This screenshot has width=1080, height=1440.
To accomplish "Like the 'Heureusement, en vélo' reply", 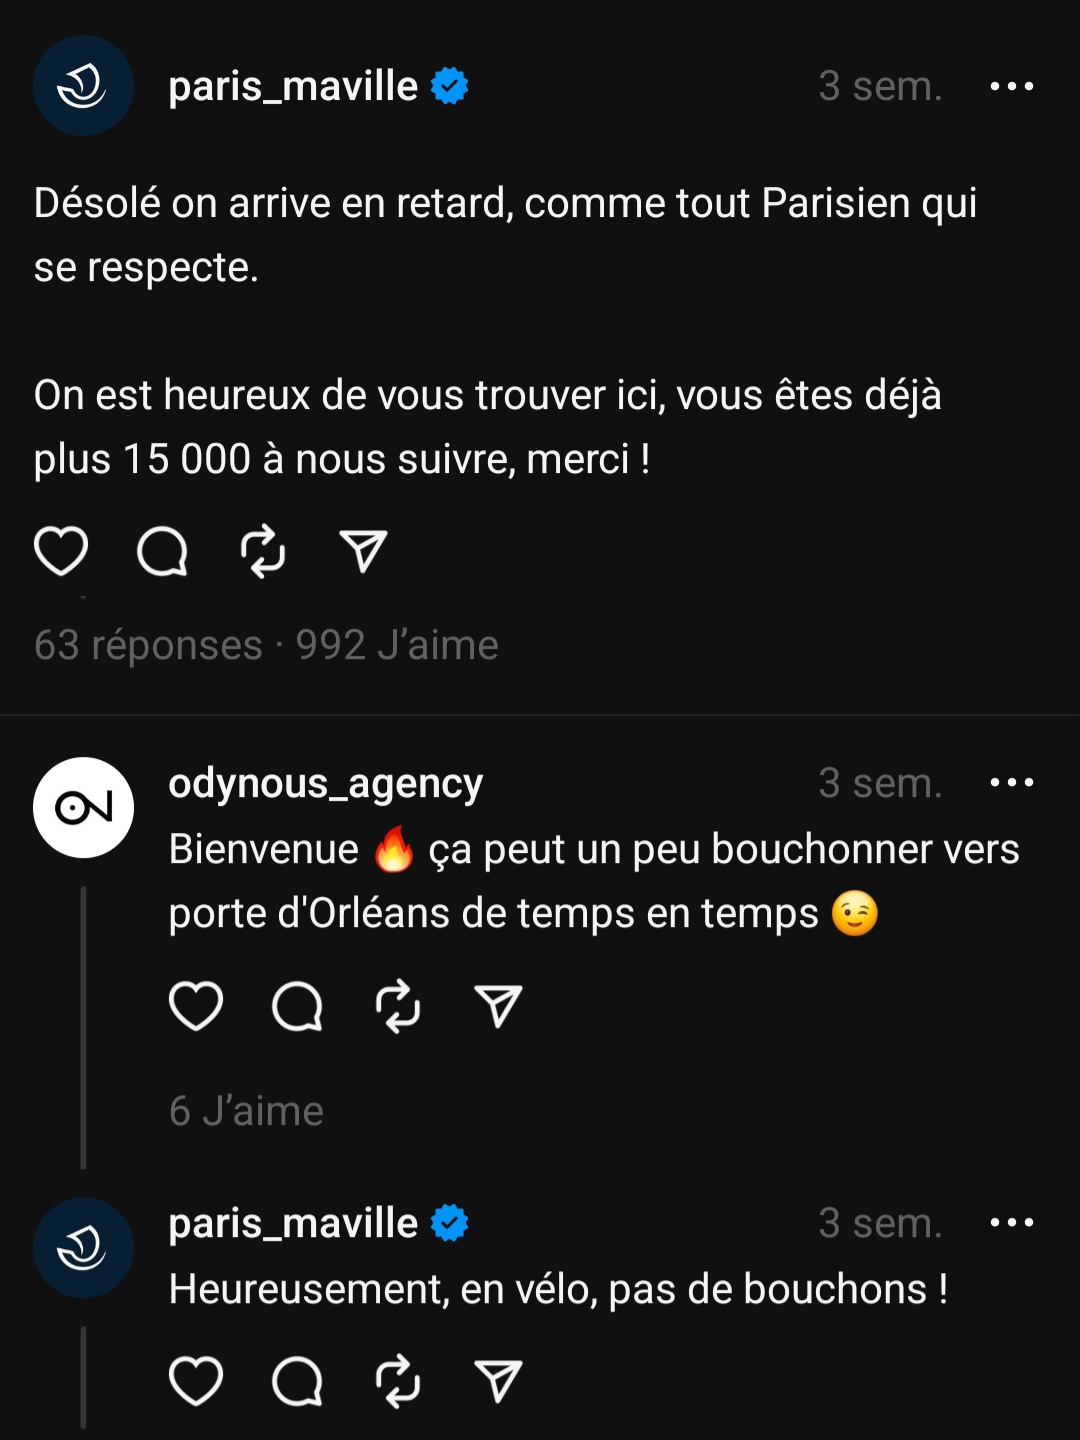I will point(196,1381).
